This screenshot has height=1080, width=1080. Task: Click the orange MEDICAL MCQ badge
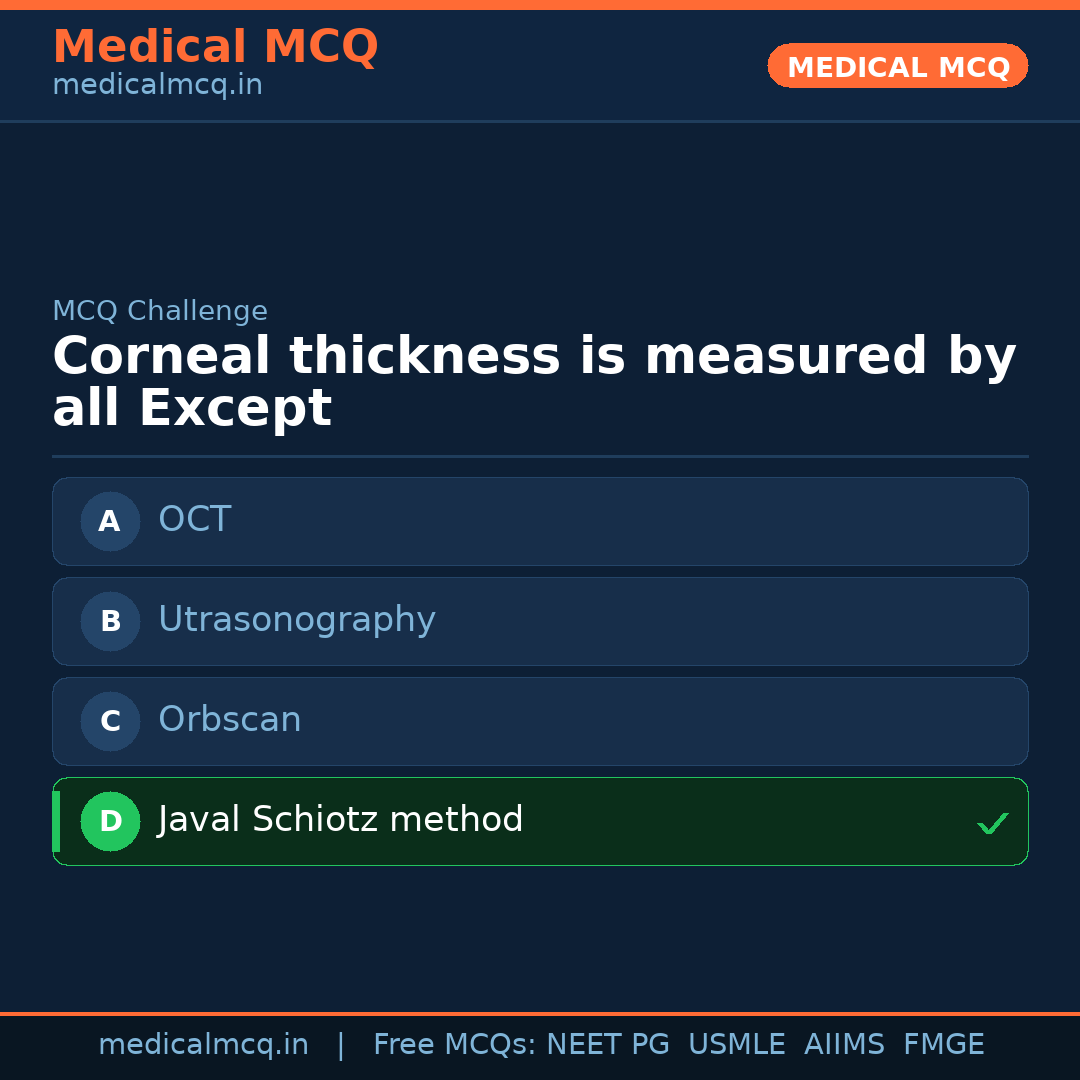coord(897,66)
